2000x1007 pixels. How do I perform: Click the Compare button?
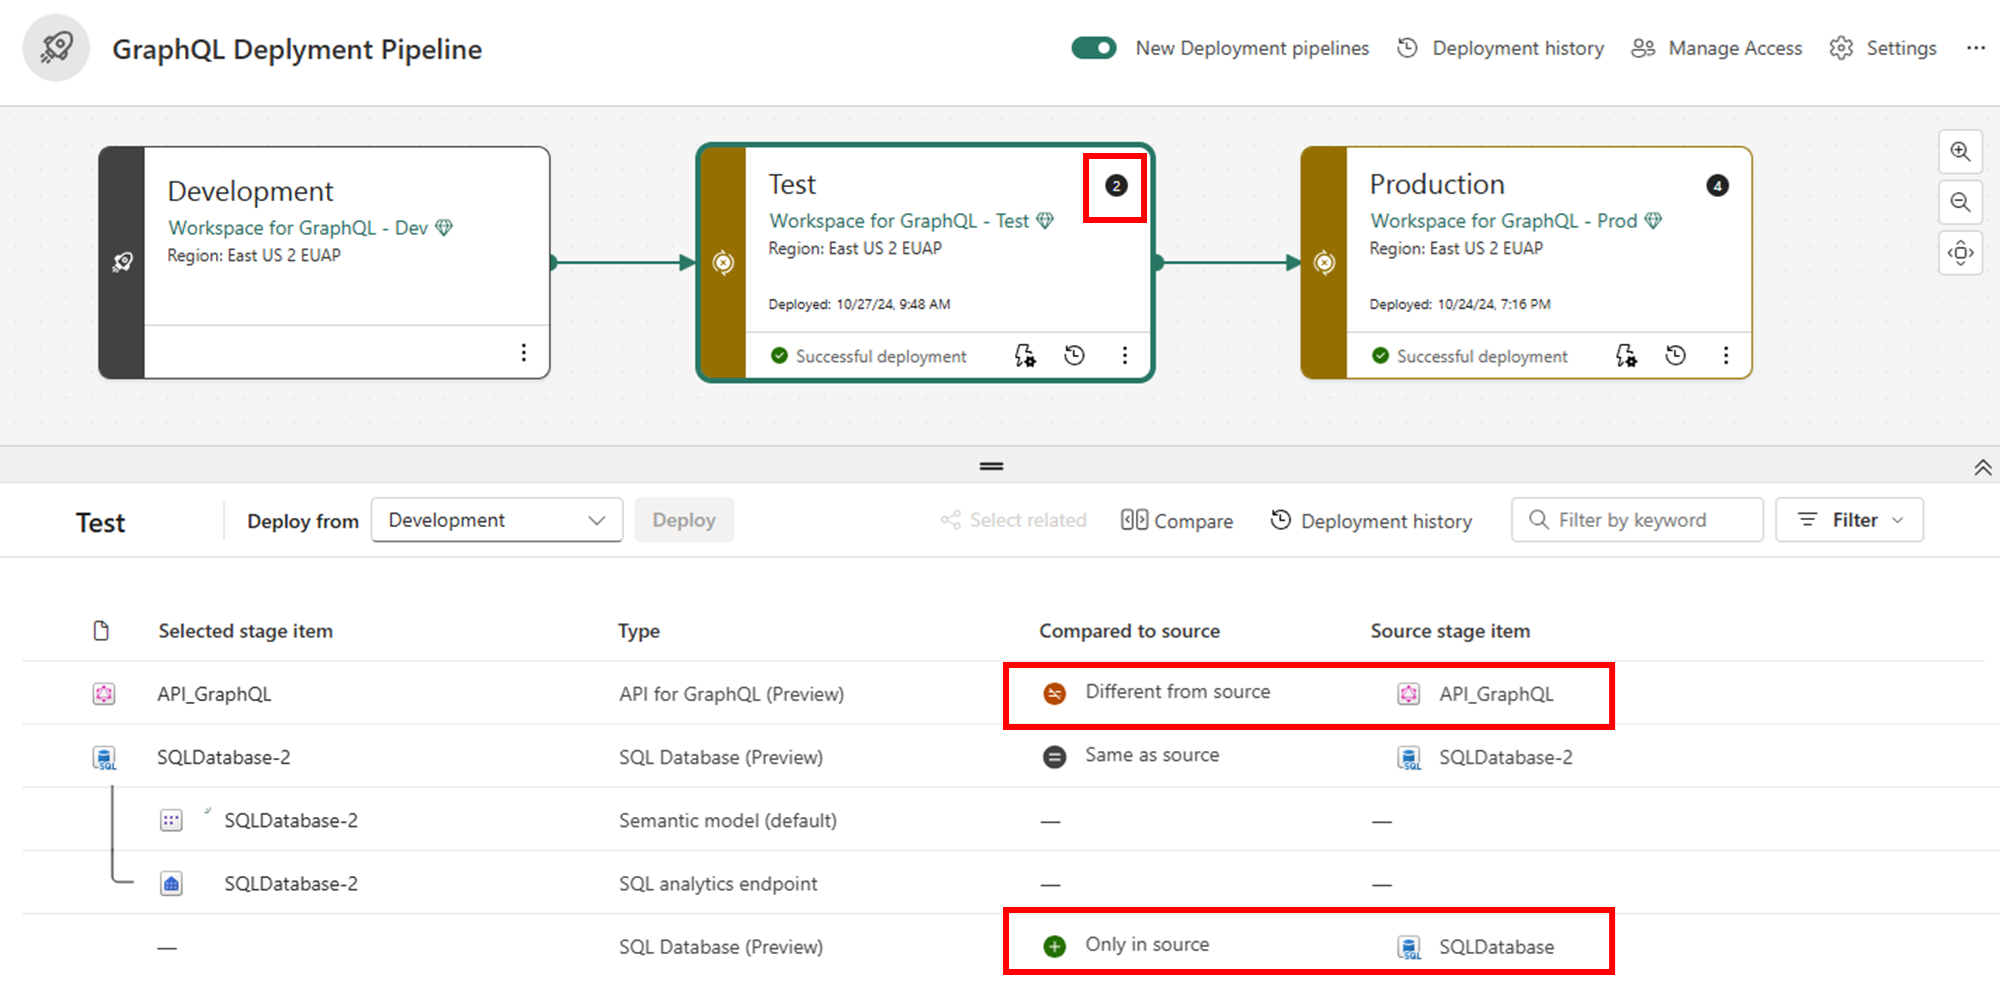point(1177,521)
